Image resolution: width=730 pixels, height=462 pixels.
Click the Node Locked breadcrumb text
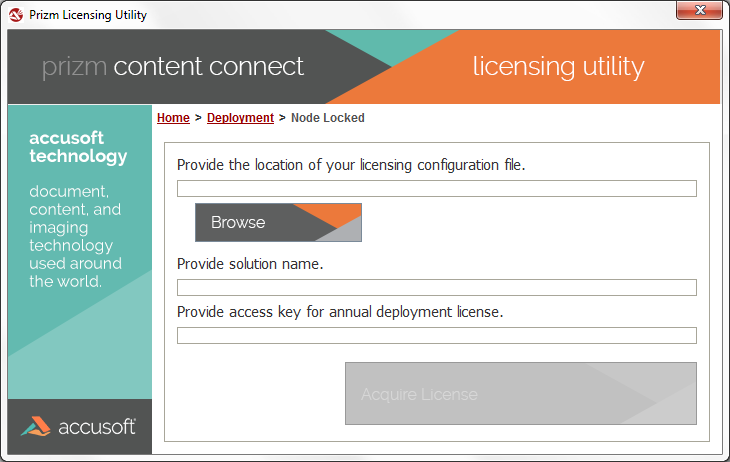click(x=327, y=118)
